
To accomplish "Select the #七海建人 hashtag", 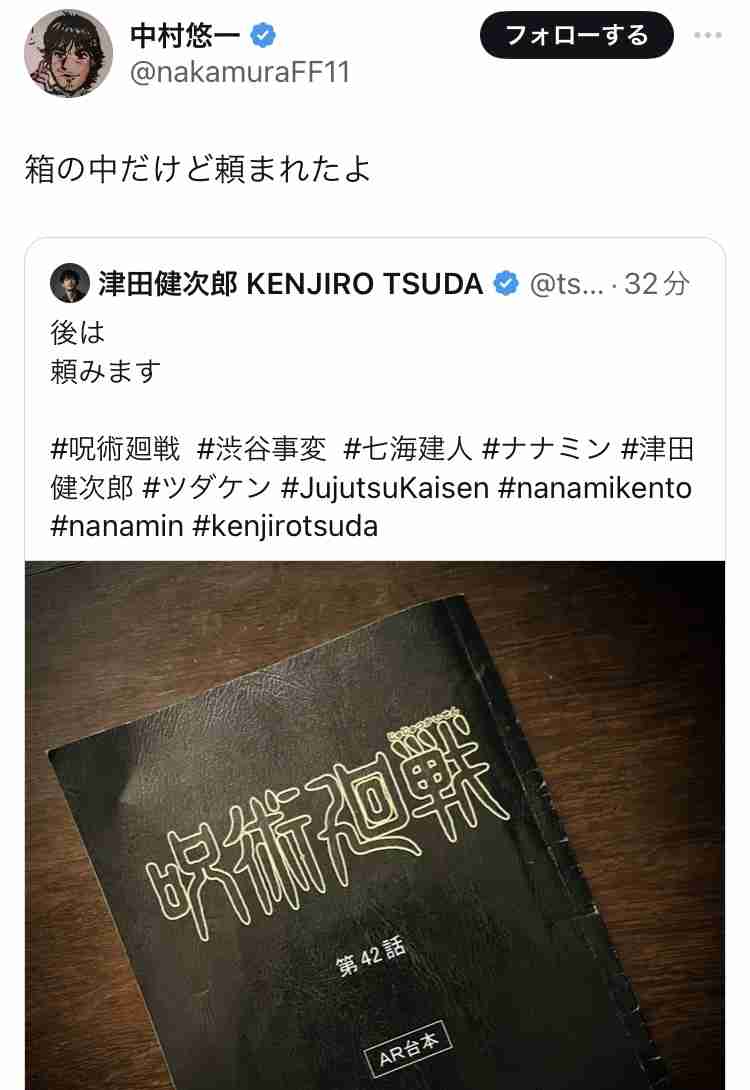I will tap(408, 449).
